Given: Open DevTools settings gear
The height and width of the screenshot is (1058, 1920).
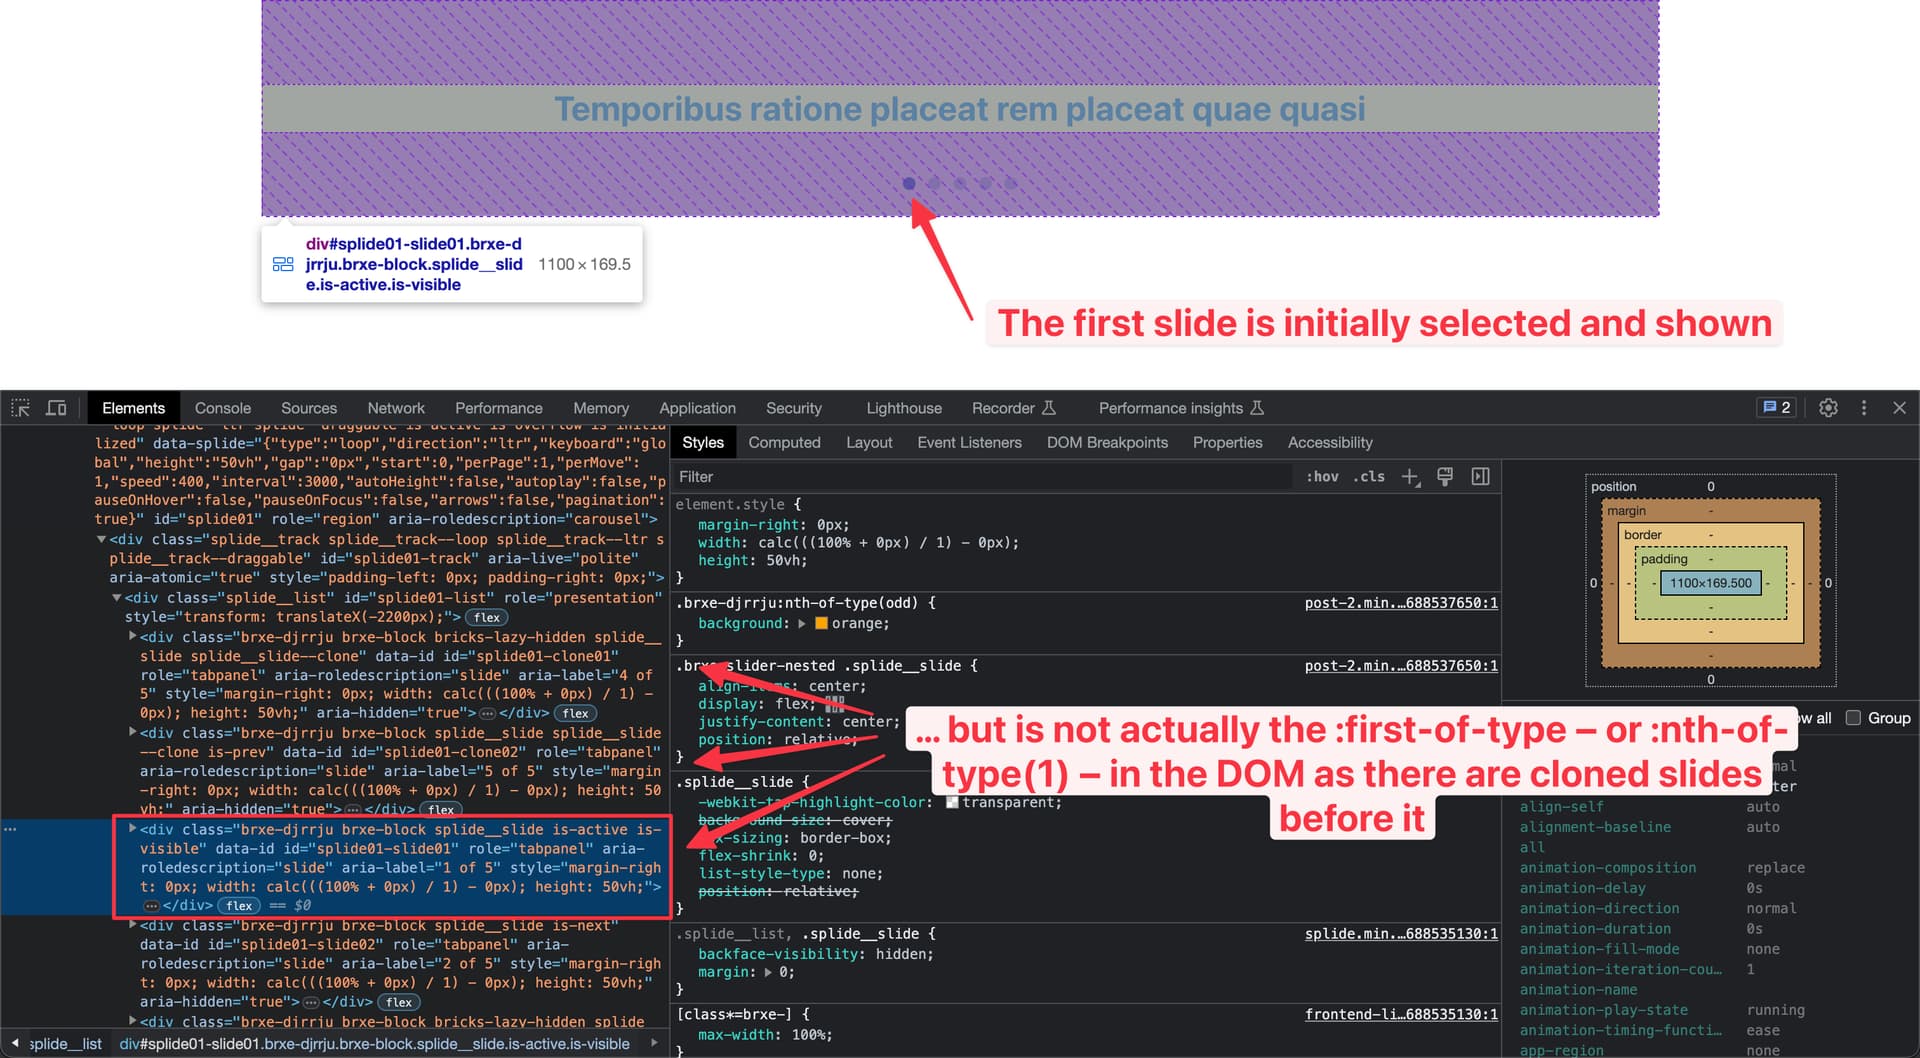Looking at the screenshot, I should click(x=1828, y=408).
